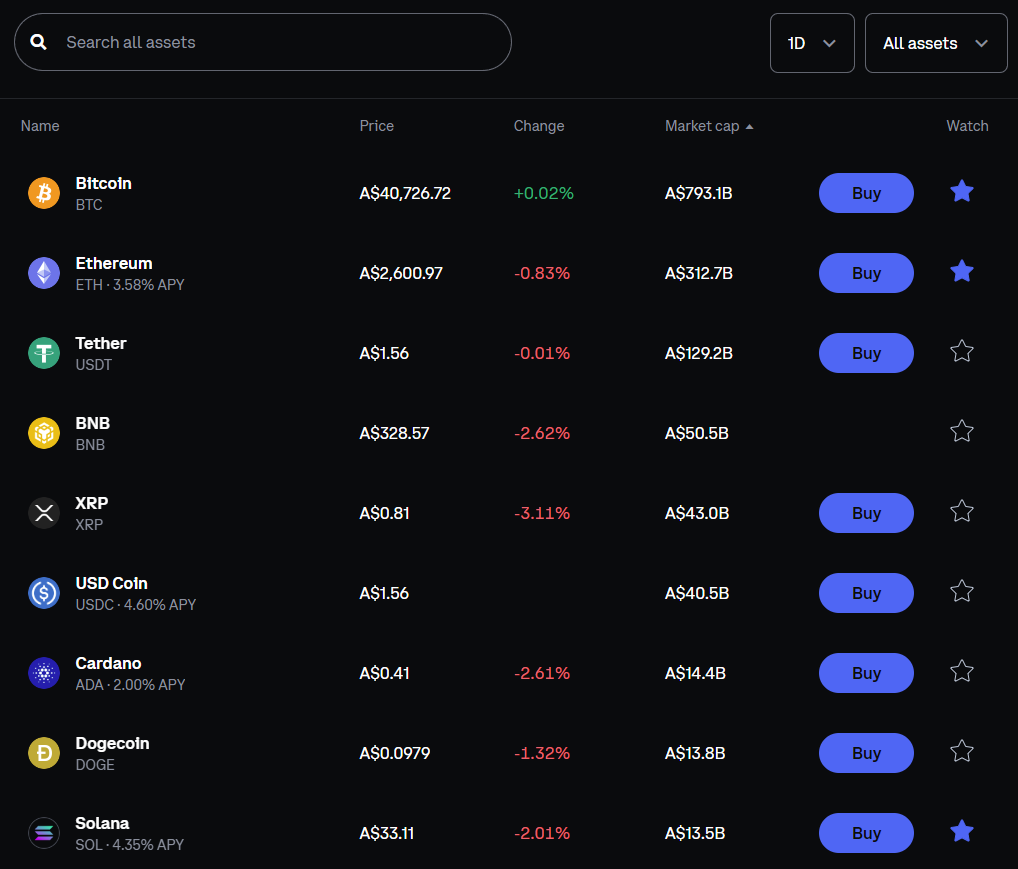
Task: Click BNB price A$328.57
Action: [395, 433]
